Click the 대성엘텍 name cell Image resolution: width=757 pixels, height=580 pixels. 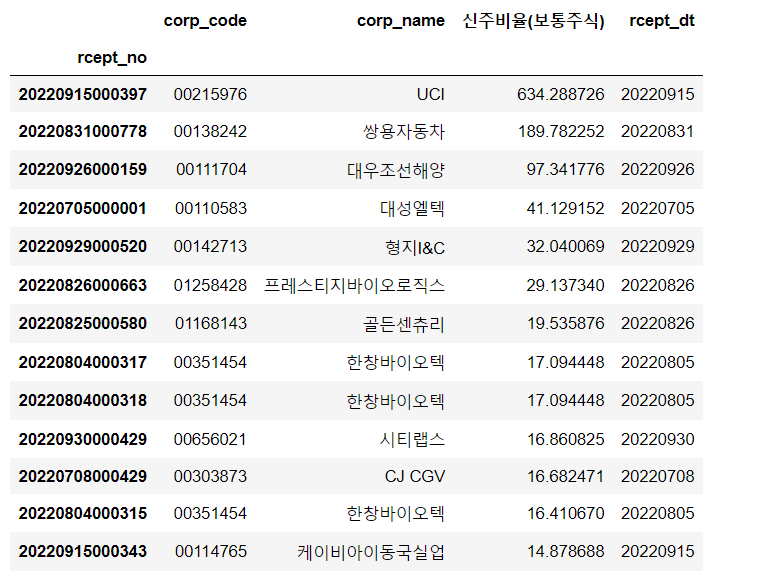click(412, 208)
